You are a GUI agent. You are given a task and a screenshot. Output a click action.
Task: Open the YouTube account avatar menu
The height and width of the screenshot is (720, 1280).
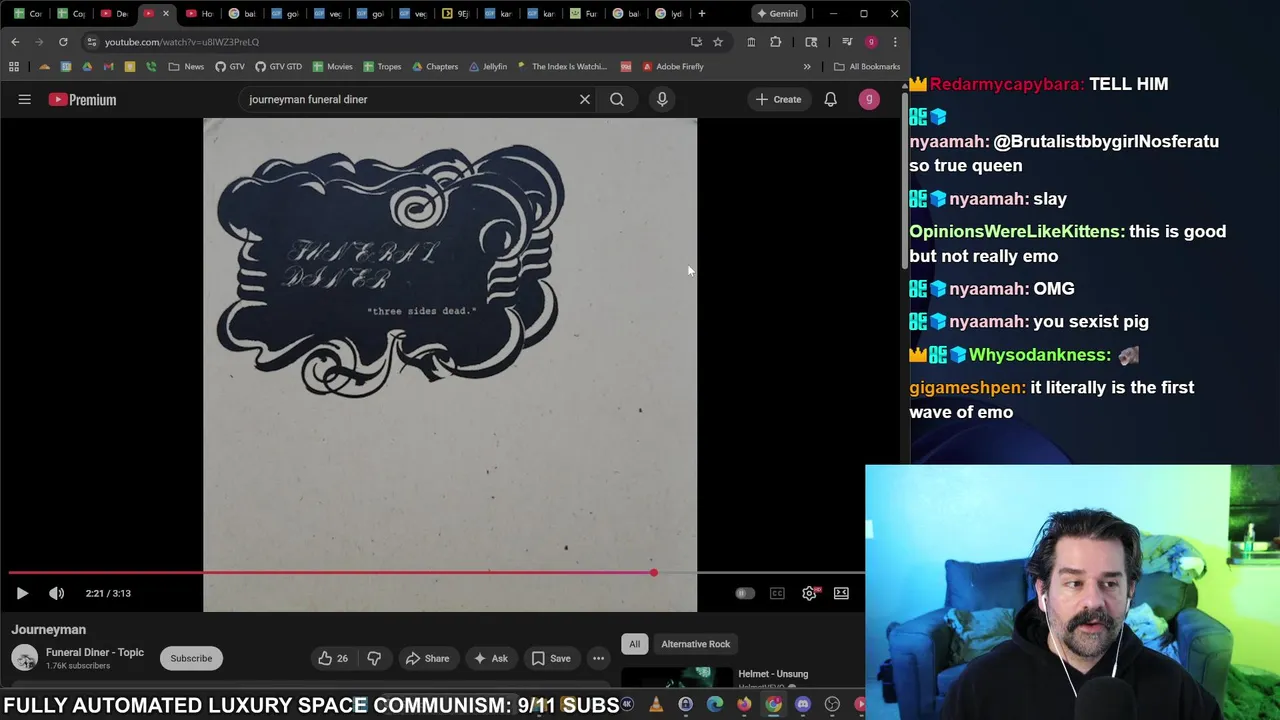[x=869, y=99]
